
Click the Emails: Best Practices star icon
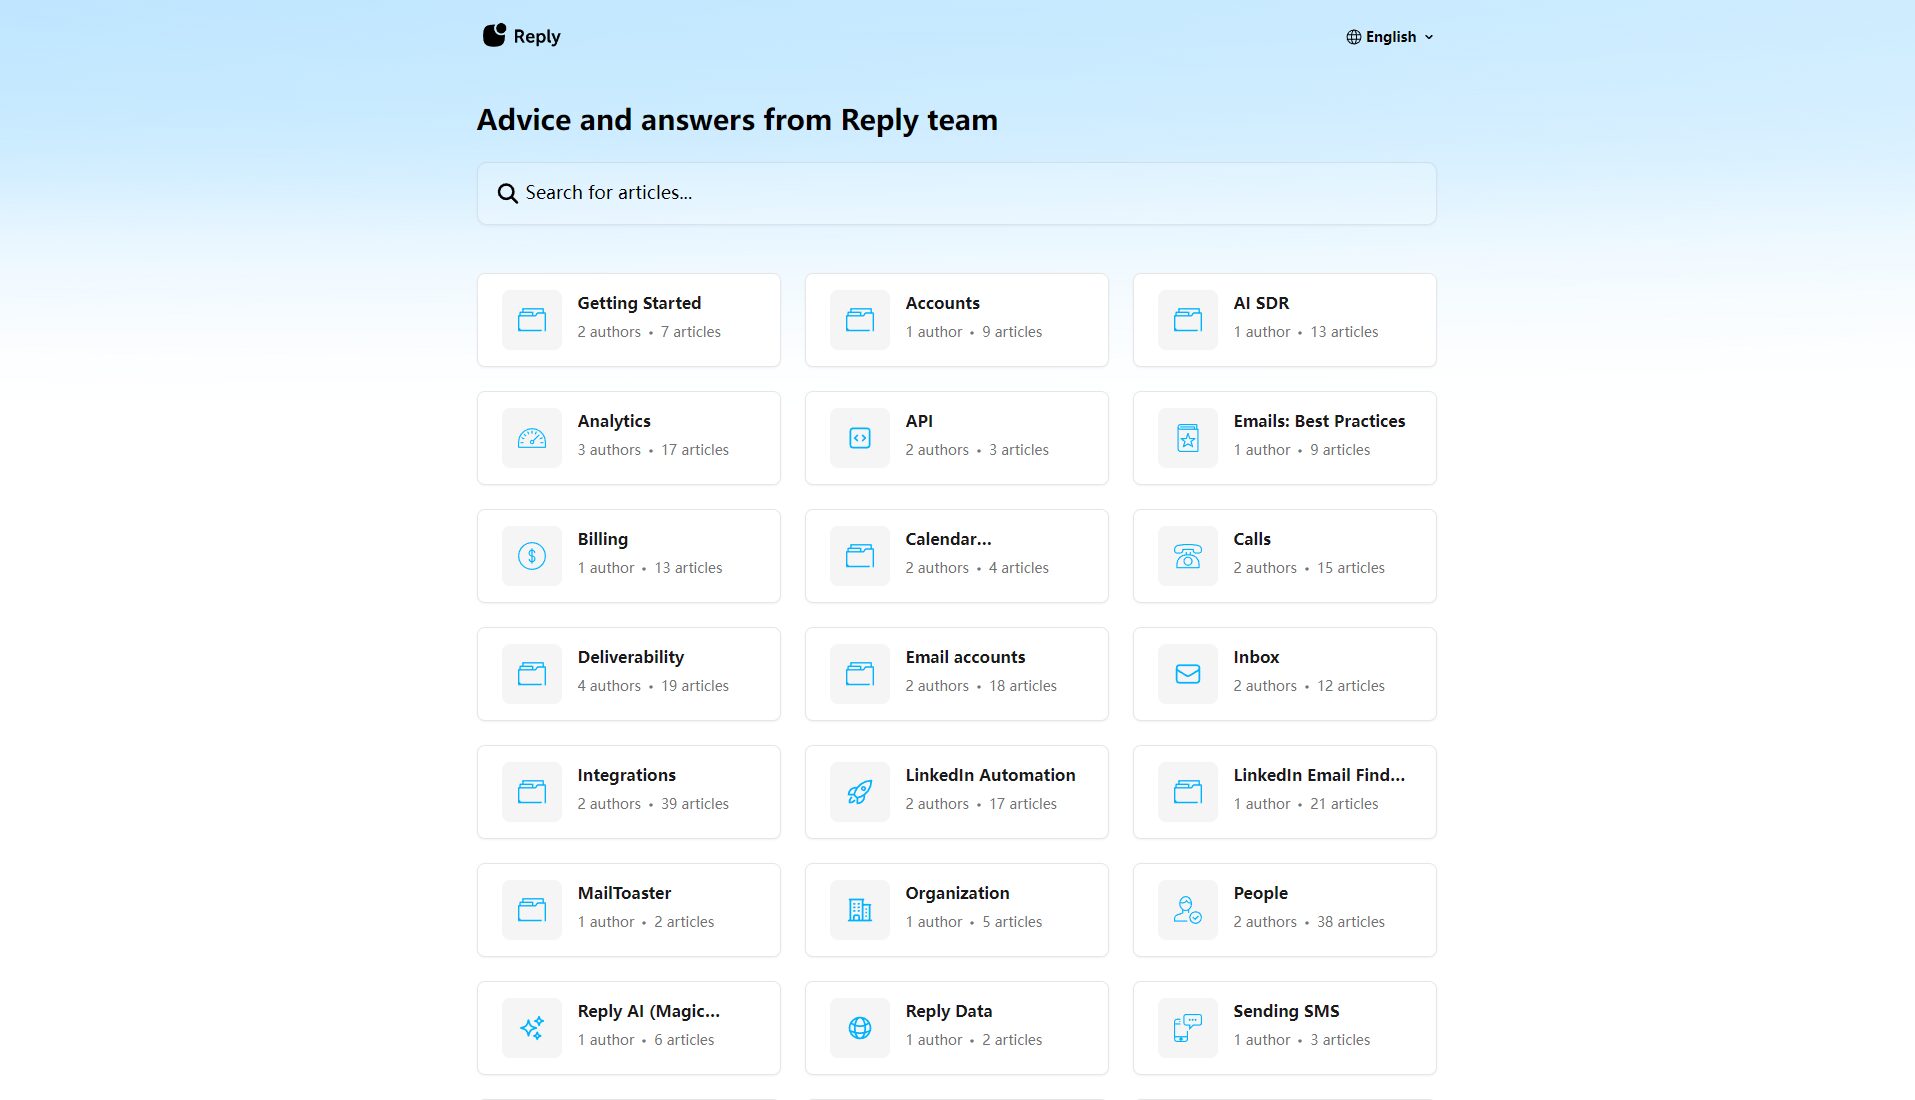pyautogui.click(x=1188, y=438)
